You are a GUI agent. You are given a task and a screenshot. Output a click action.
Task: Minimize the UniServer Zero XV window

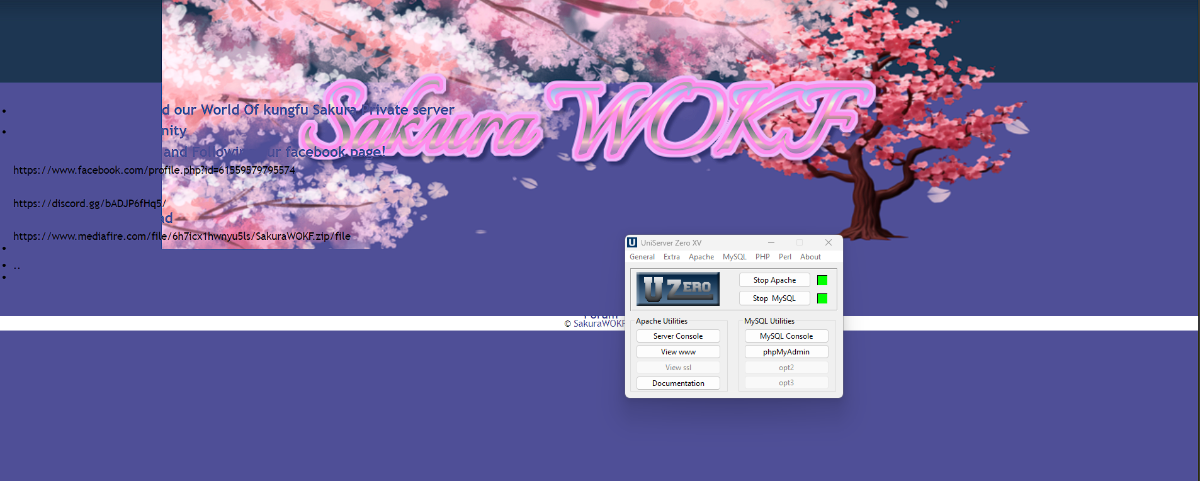click(x=771, y=243)
